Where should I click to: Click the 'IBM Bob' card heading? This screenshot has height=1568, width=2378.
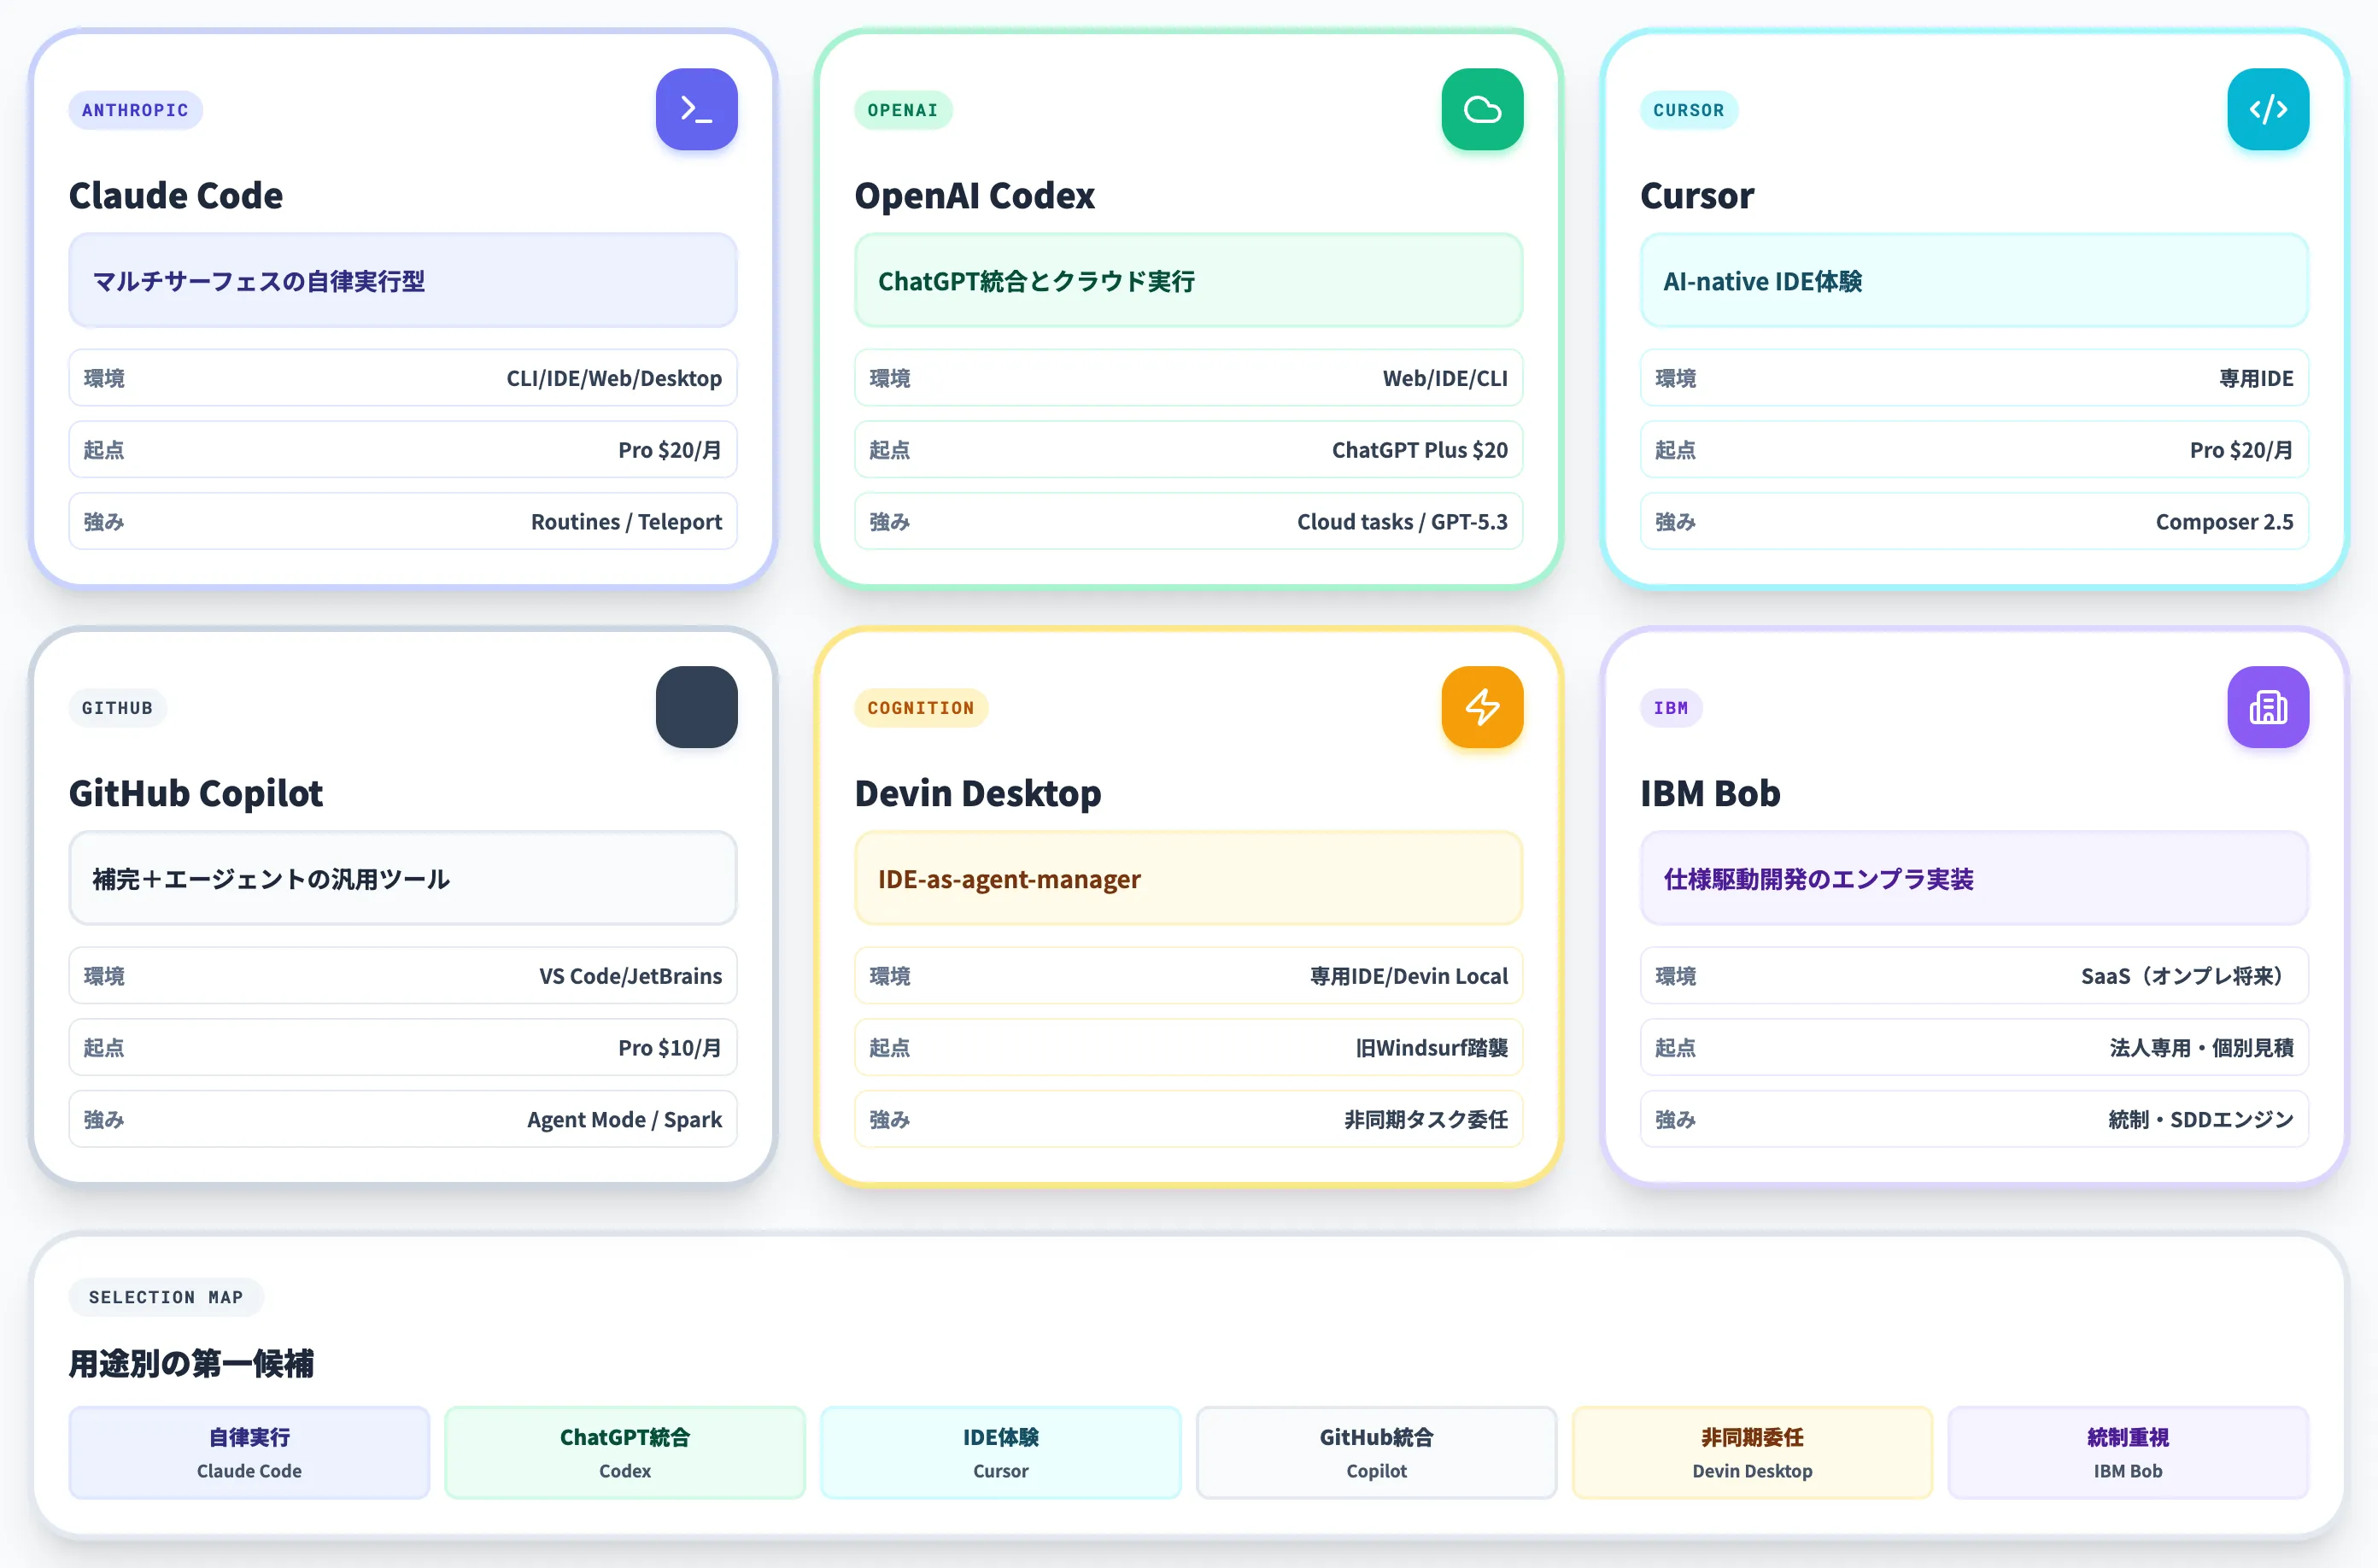(1710, 793)
